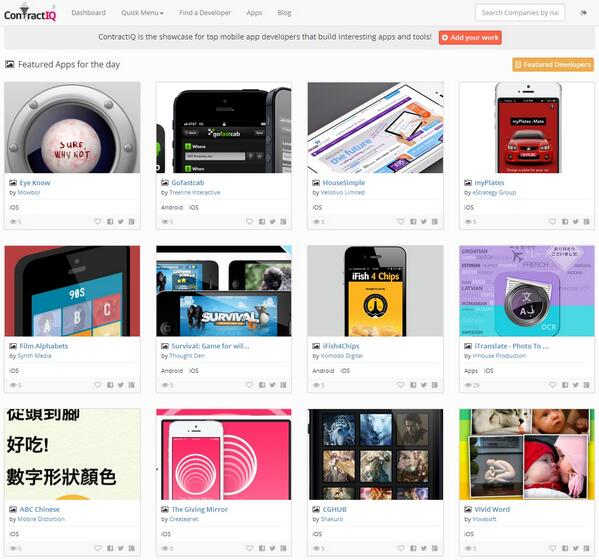The height and width of the screenshot is (560, 599).
Task: Share Survival game on Facebook
Action: pyautogui.click(x=262, y=385)
